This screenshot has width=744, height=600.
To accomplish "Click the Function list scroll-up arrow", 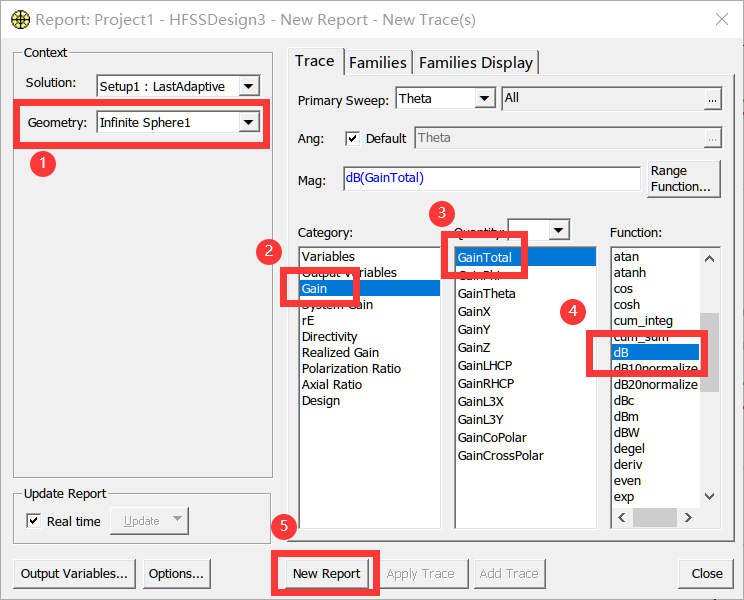I will [709, 258].
